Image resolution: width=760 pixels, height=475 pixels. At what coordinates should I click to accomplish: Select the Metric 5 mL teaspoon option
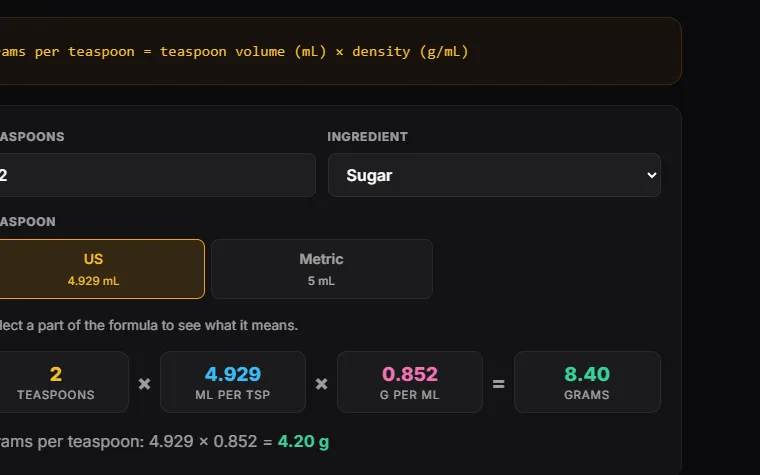click(x=322, y=269)
